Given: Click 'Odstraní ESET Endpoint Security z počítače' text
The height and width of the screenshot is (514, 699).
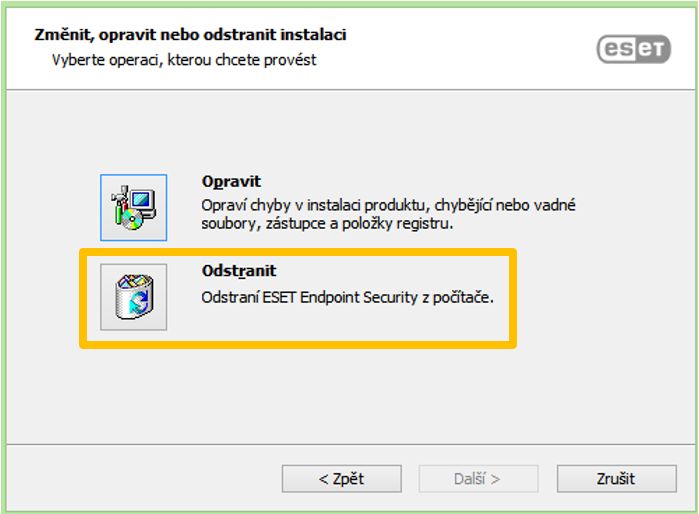Looking at the screenshot, I should 347,297.
